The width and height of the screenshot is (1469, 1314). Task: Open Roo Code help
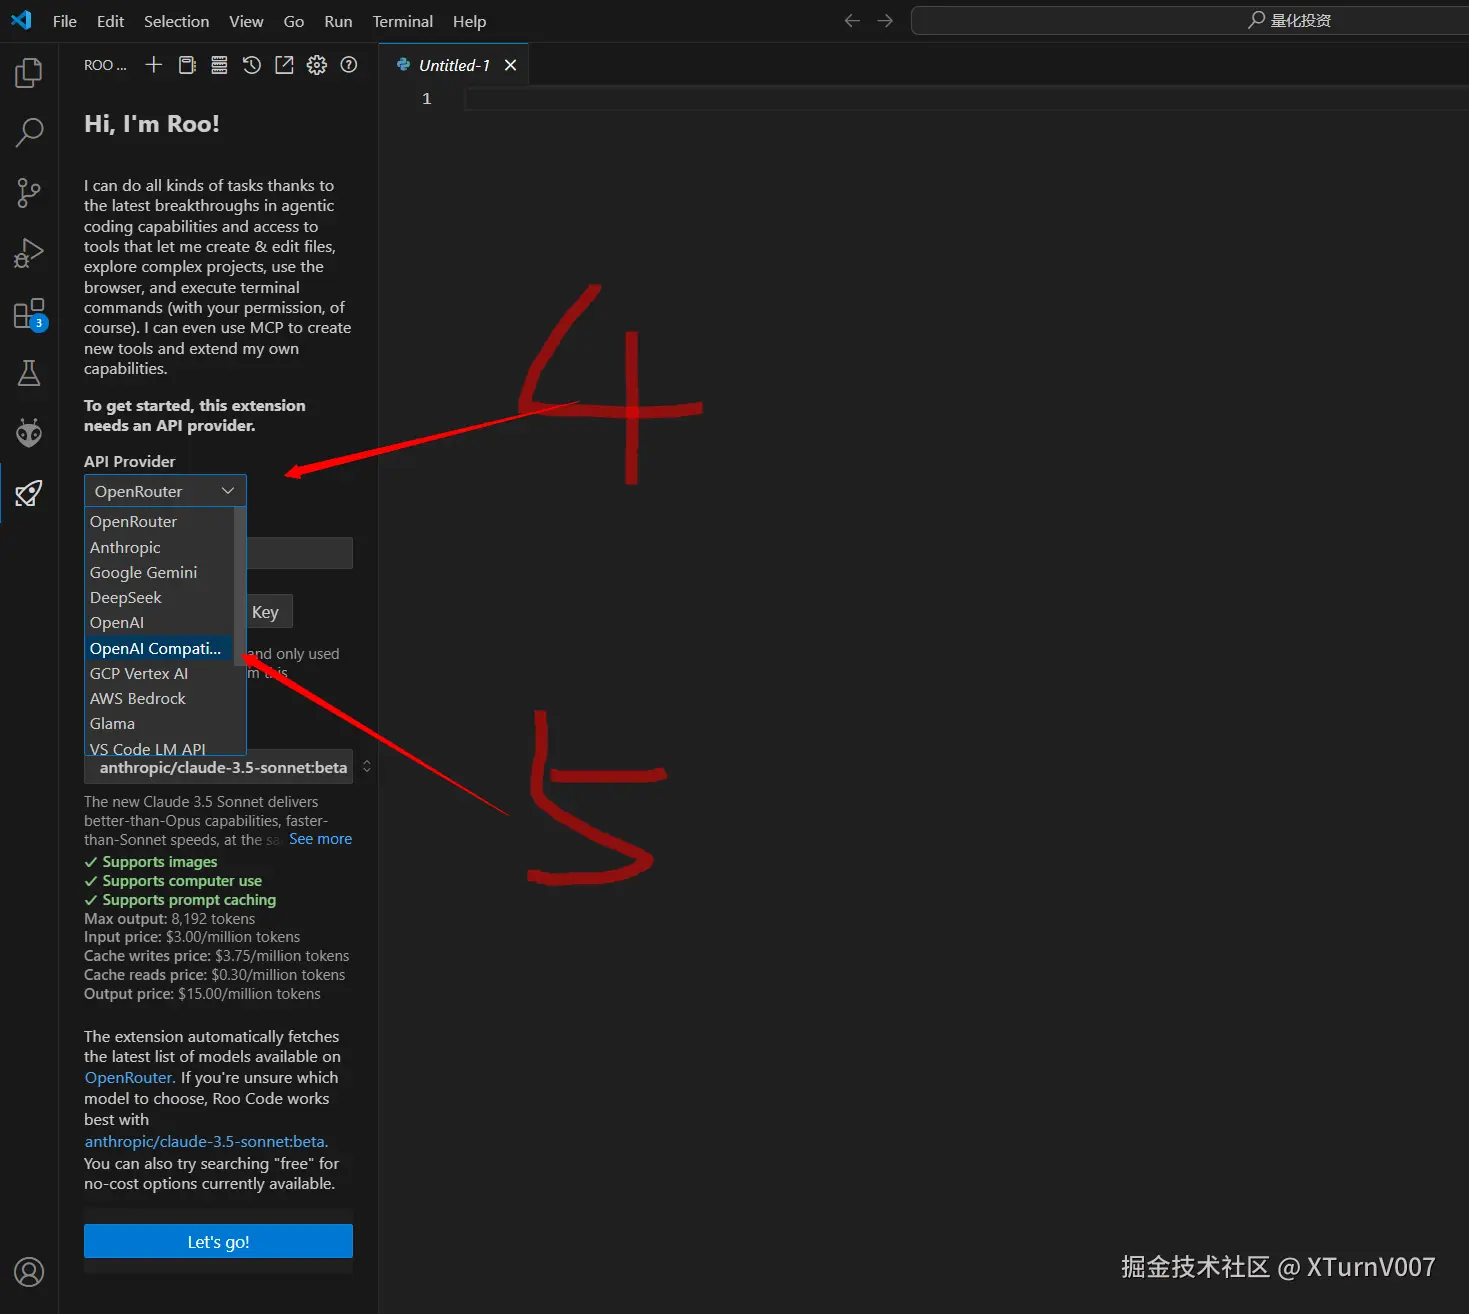[x=348, y=64]
